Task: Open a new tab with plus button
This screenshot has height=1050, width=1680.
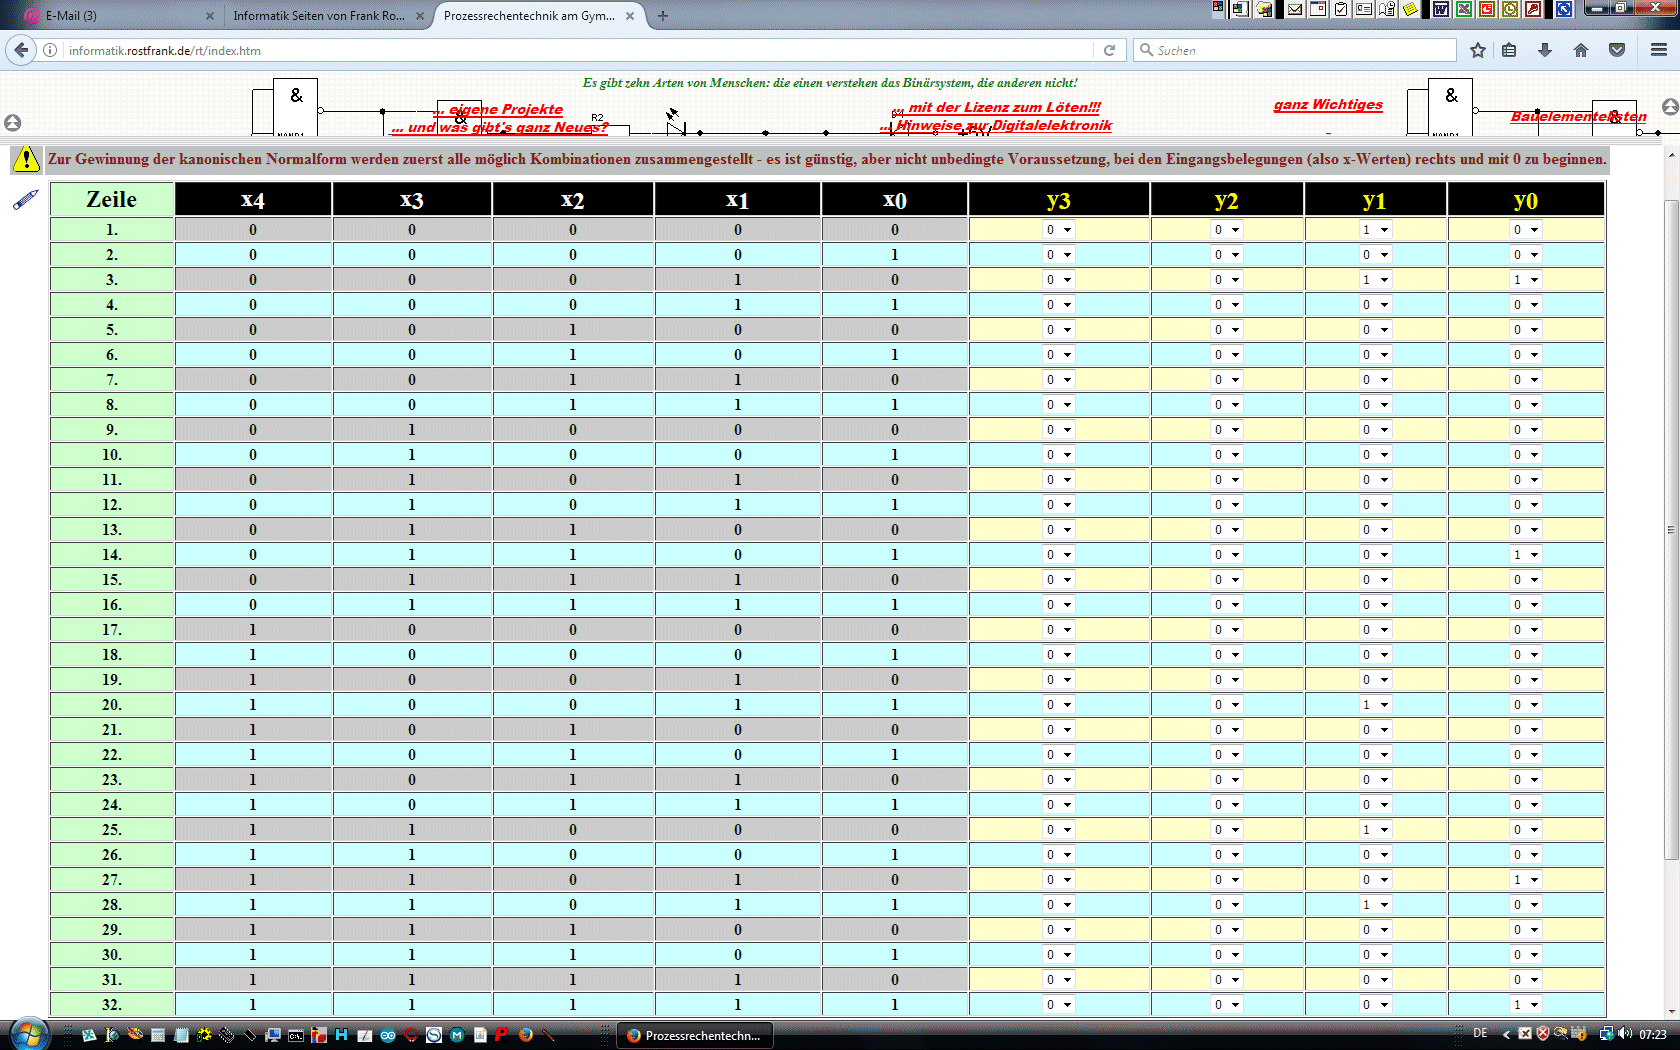Action: tap(663, 16)
